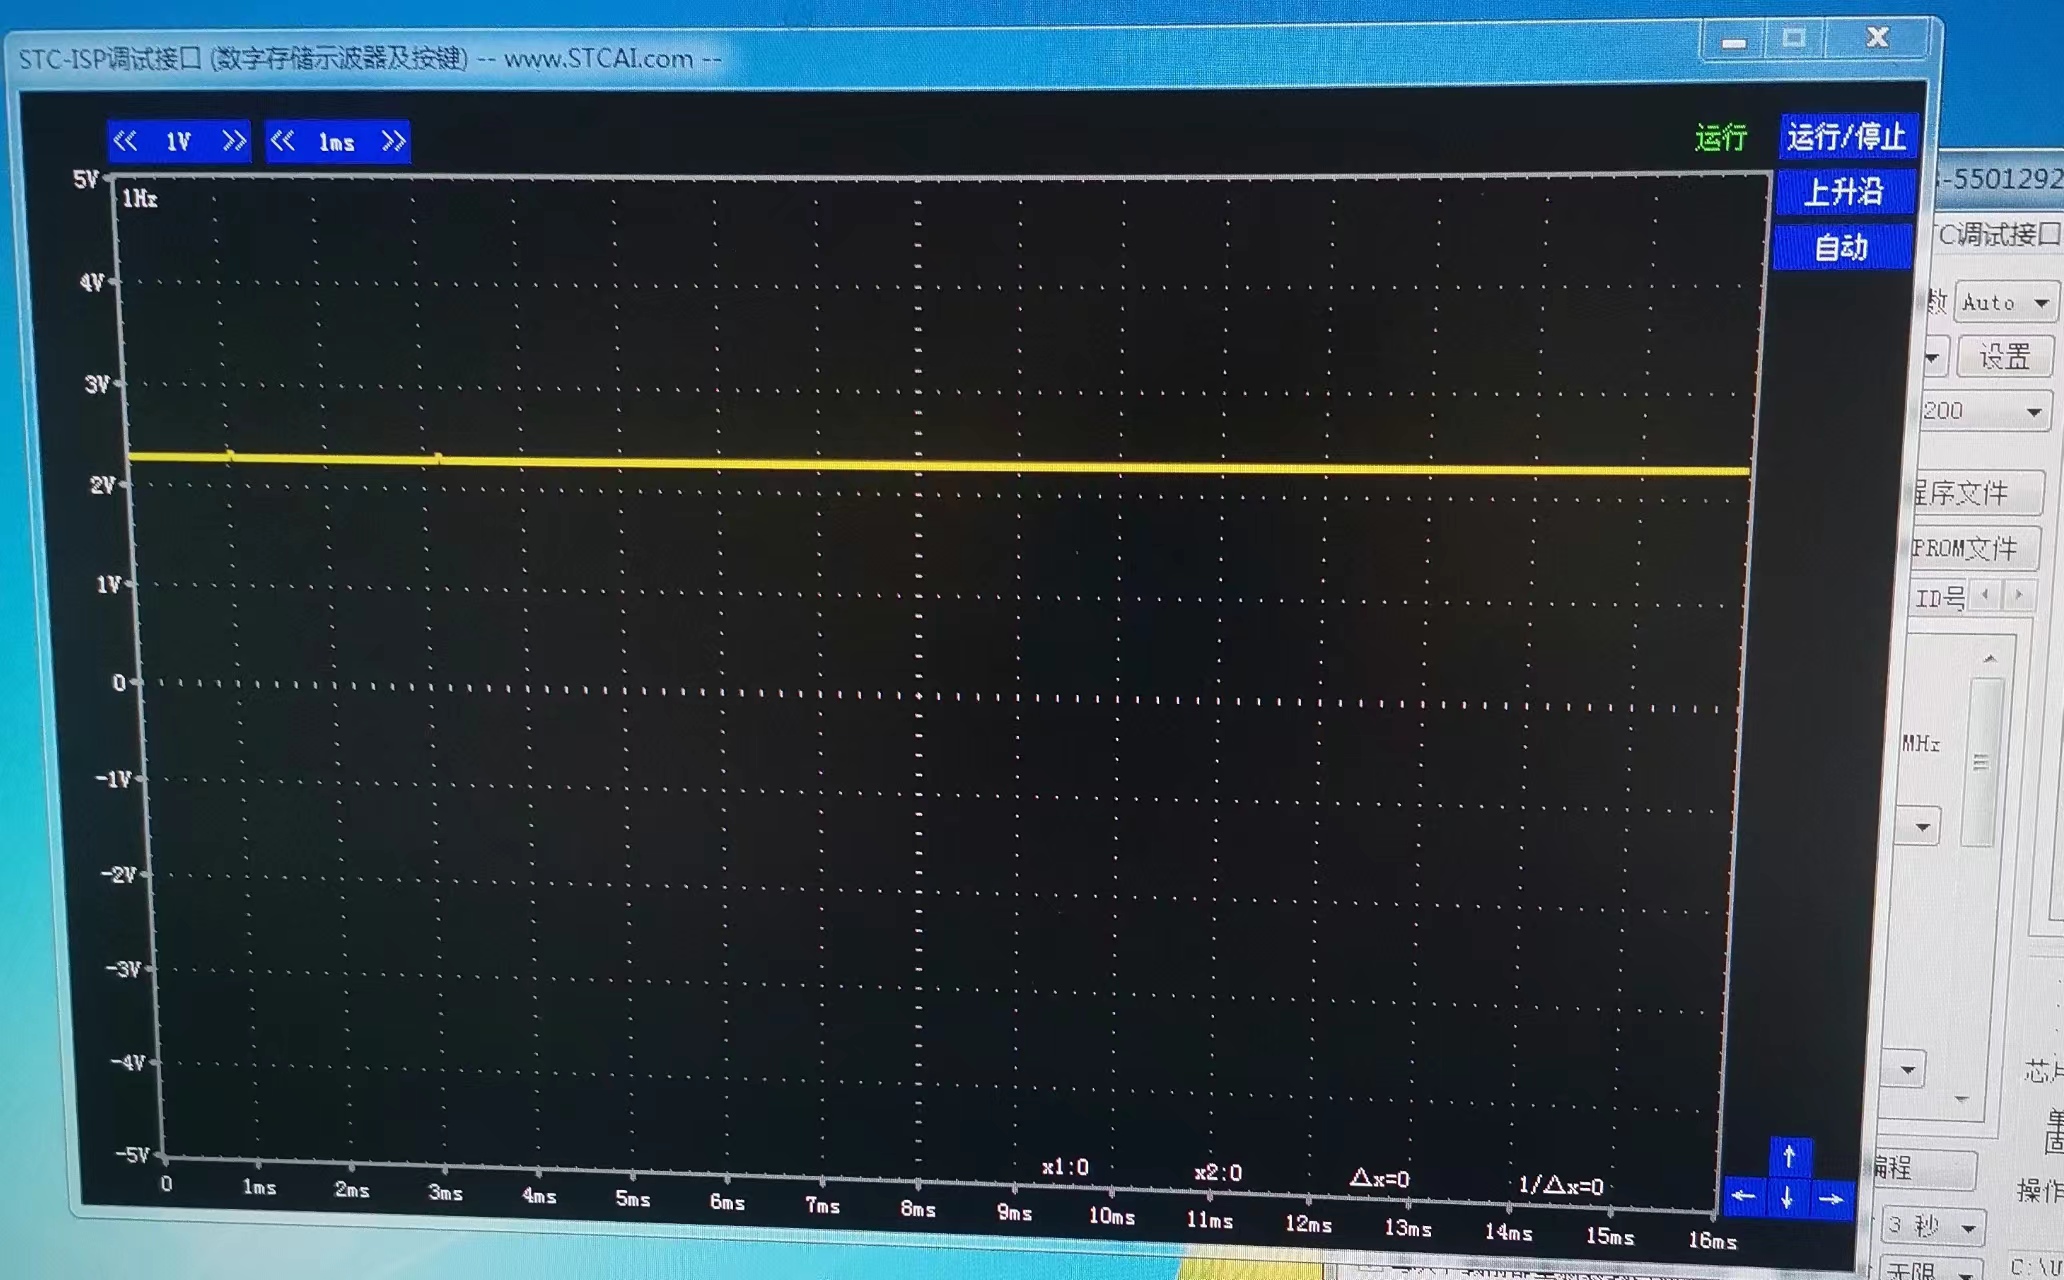Click the green 运行 running status text
Screen dimensions: 2064x1280
click(1720, 137)
